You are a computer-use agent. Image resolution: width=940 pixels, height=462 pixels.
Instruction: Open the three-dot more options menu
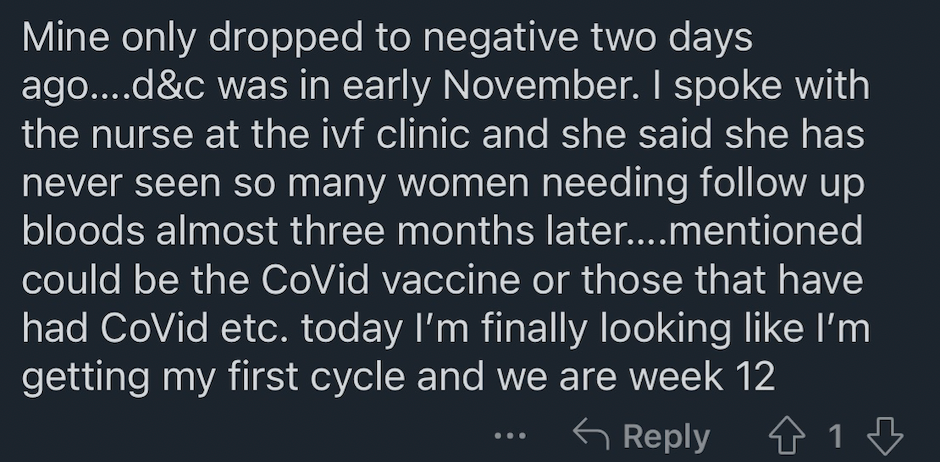pos(510,436)
